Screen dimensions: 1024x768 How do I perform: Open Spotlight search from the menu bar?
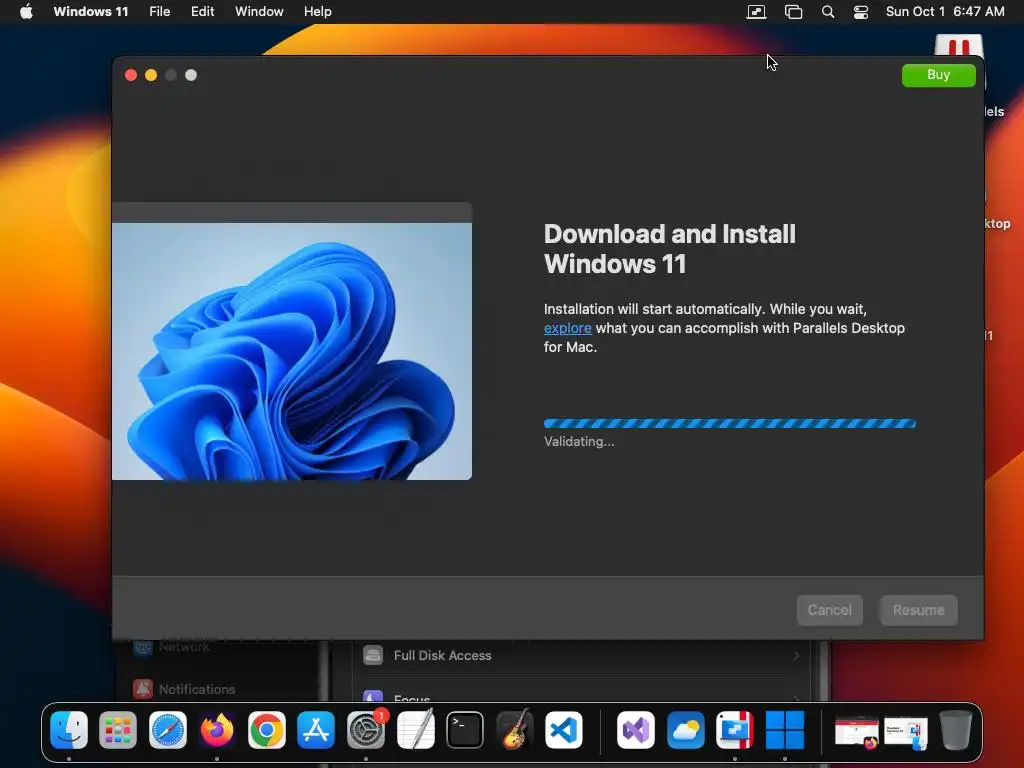[x=827, y=12]
